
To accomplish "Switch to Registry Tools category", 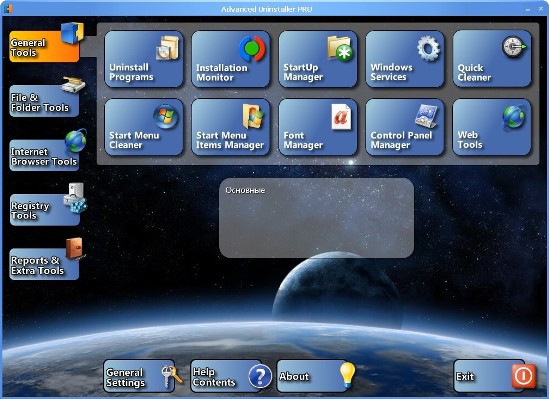I will [44, 210].
